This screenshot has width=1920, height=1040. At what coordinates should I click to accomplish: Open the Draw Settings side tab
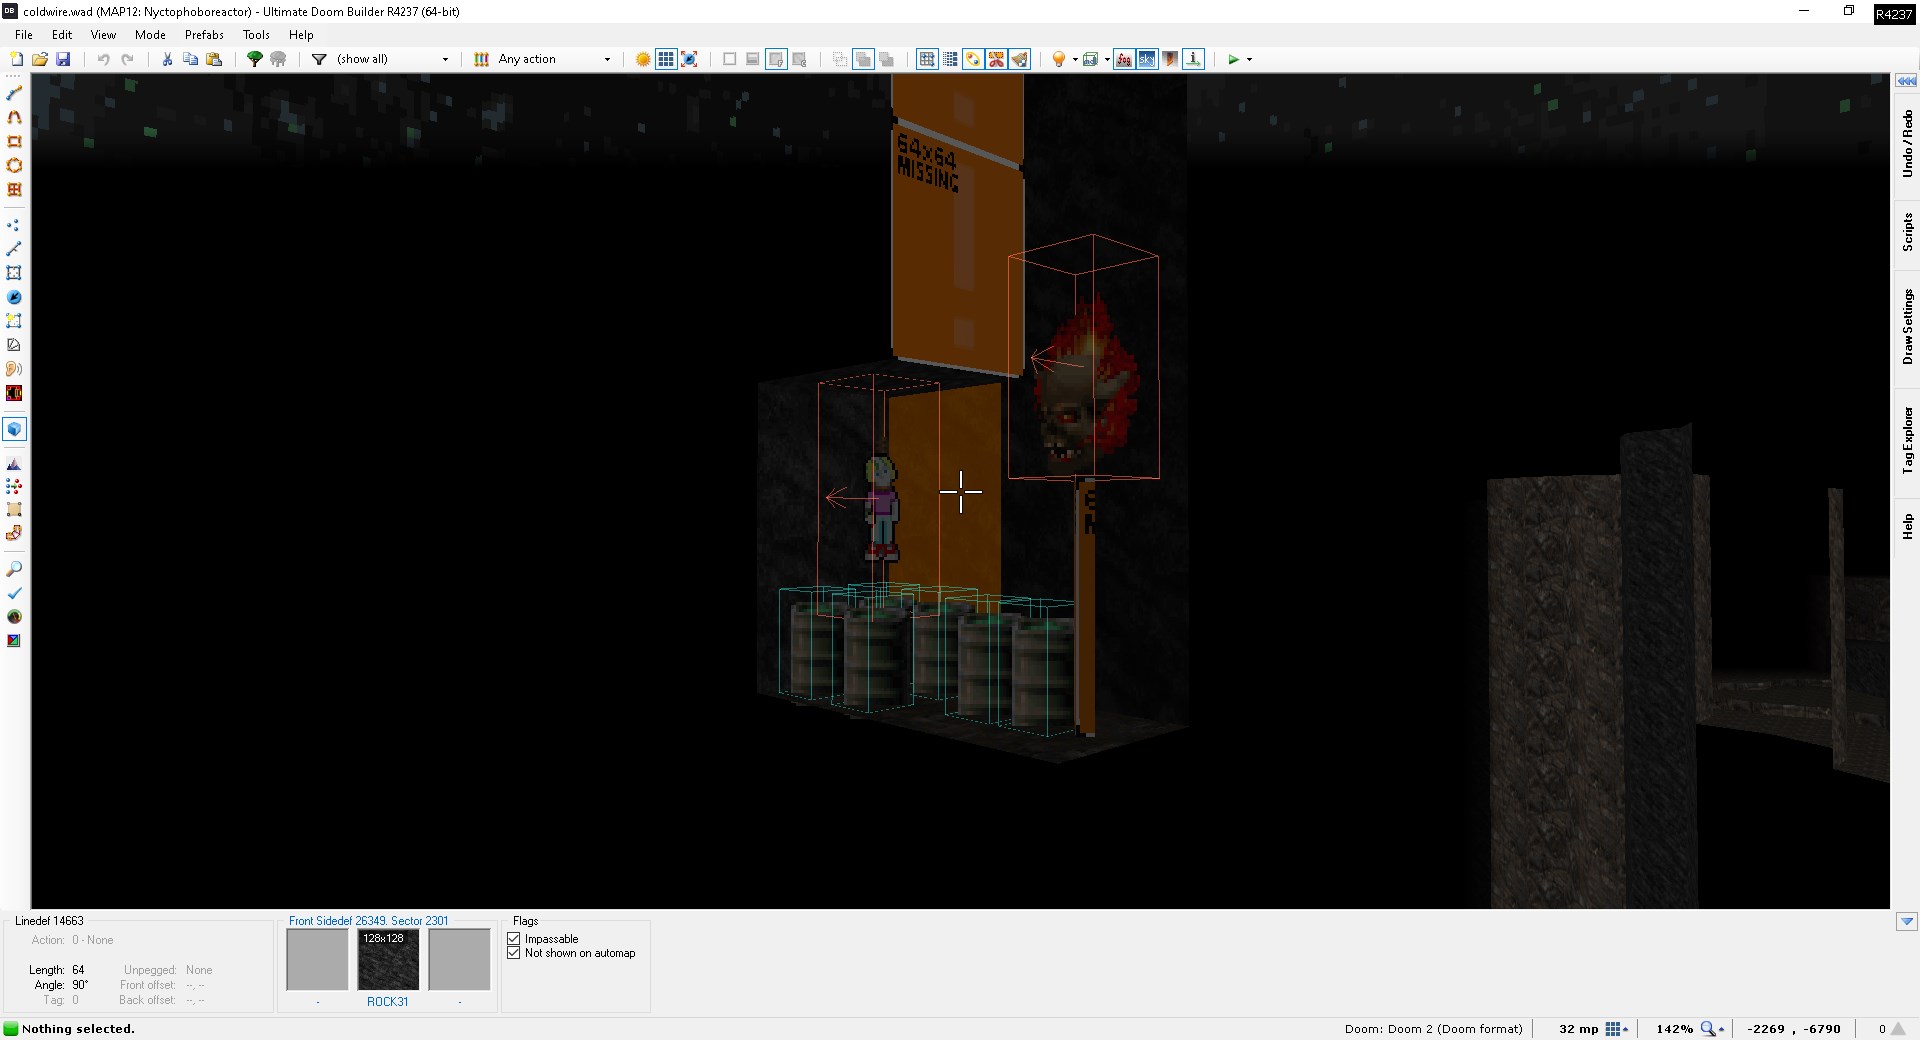click(x=1907, y=326)
